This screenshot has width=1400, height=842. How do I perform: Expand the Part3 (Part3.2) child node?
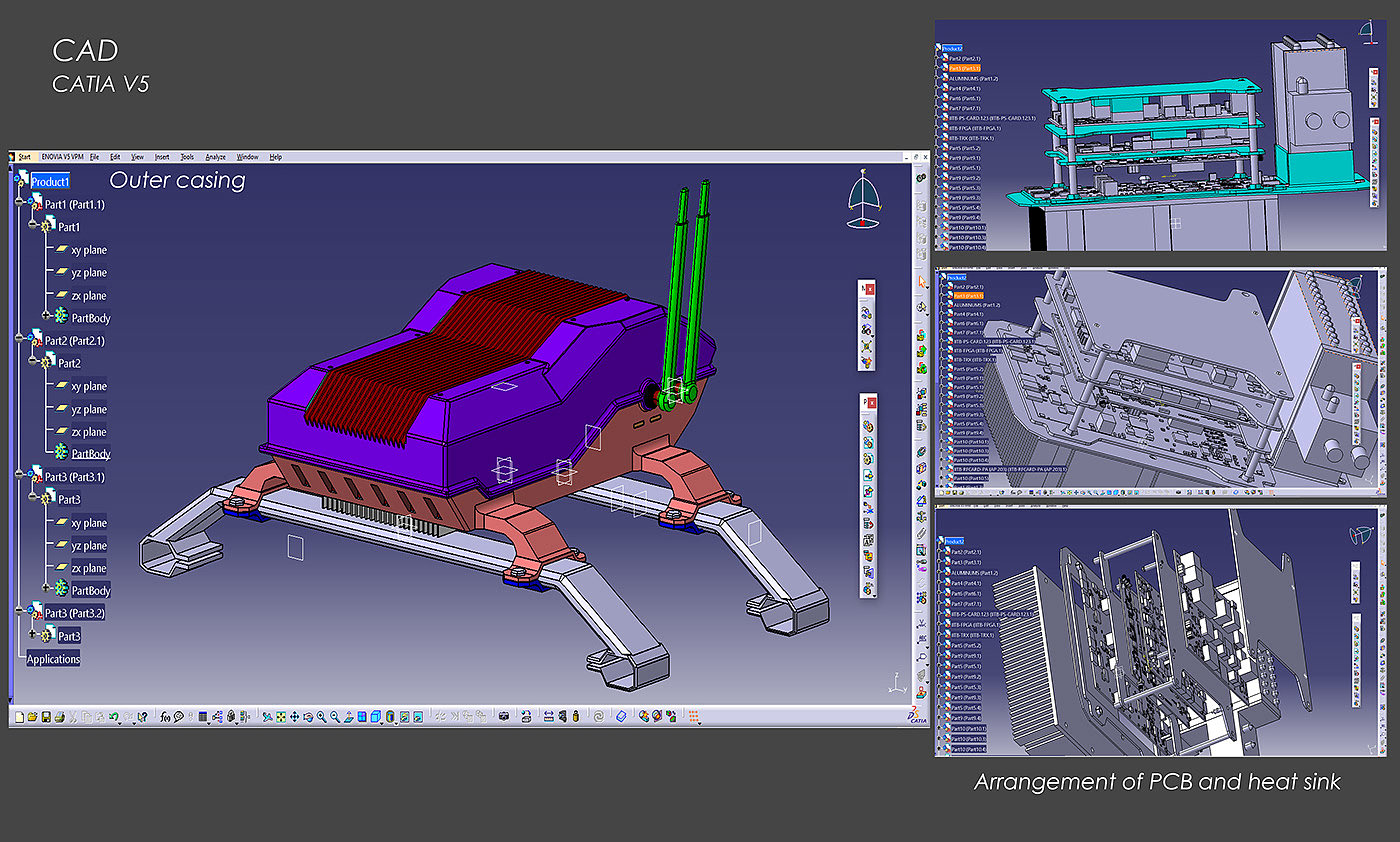(x=33, y=635)
